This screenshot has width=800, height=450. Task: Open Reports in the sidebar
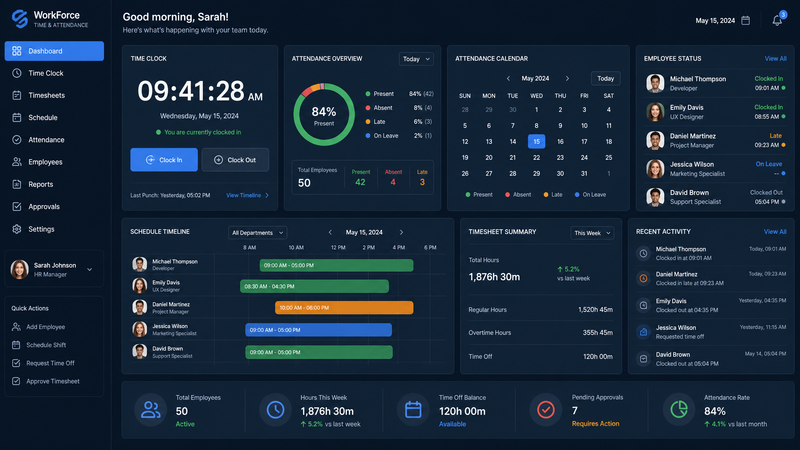pyautogui.click(x=54, y=184)
